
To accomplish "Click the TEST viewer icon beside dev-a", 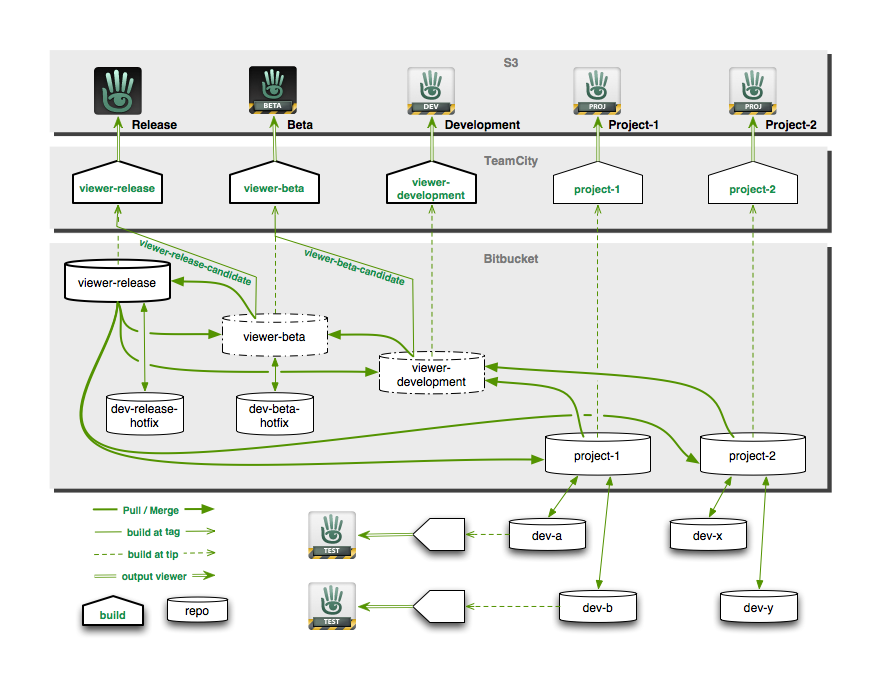I will [x=331, y=535].
